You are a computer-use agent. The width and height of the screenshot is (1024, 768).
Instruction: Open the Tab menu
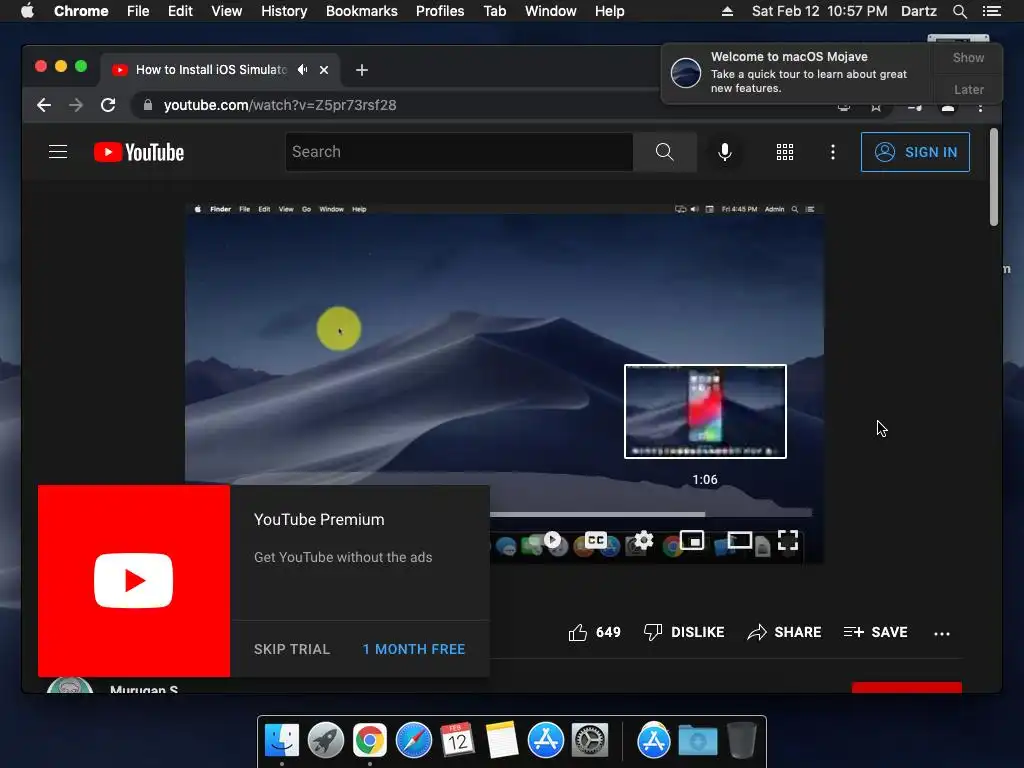pyautogui.click(x=494, y=11)
